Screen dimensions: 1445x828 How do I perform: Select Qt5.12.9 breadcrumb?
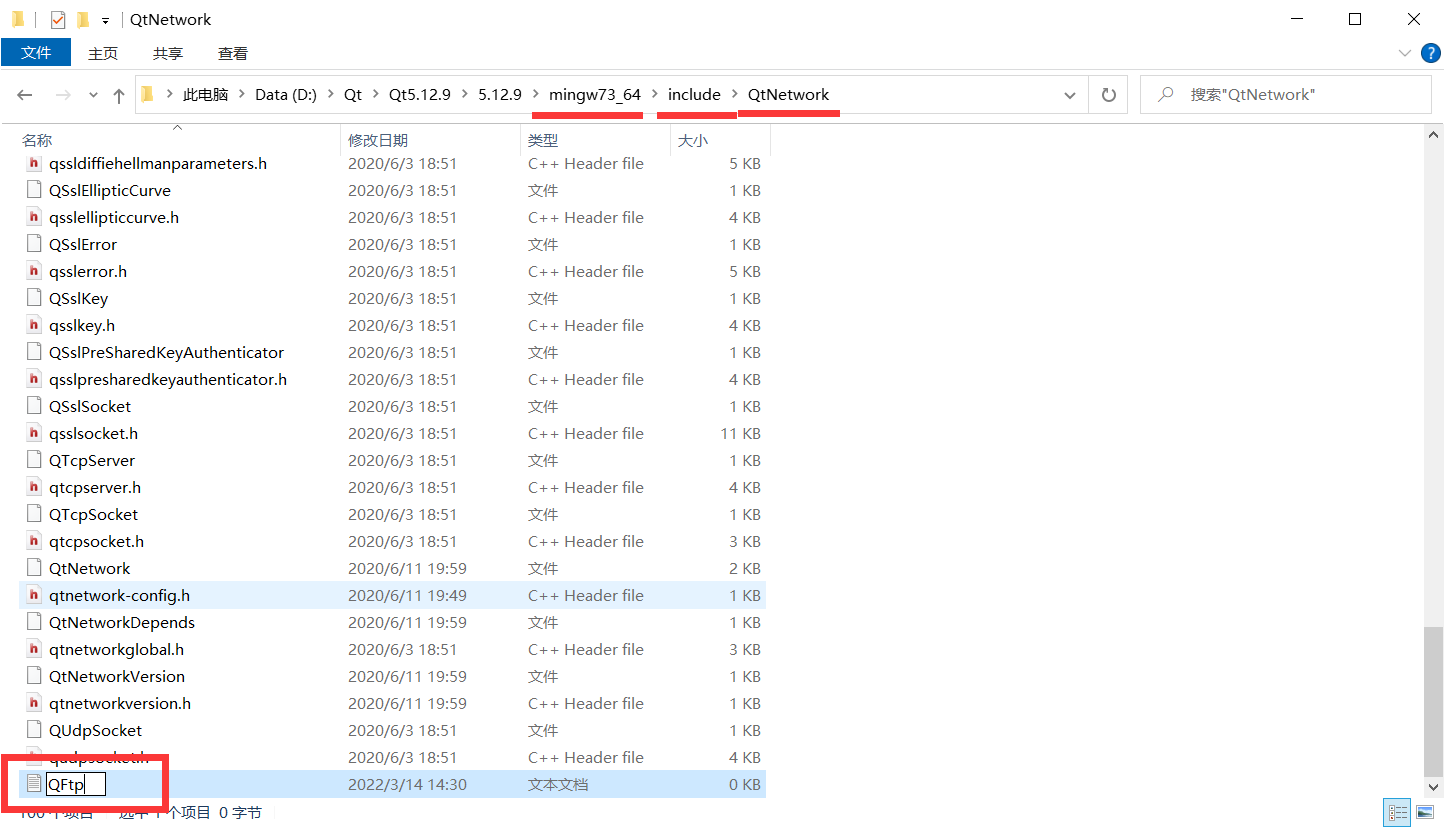(x=420, y=95)
